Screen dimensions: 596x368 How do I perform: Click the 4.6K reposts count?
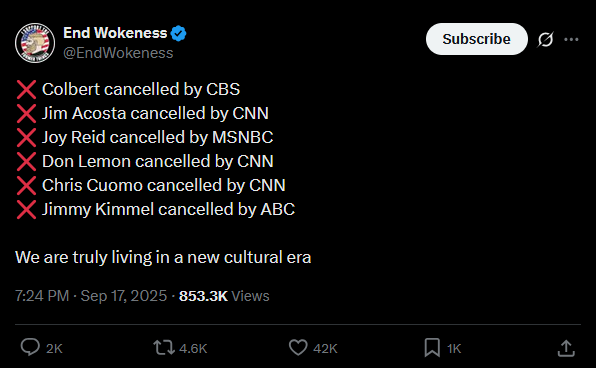click(193, 349)
